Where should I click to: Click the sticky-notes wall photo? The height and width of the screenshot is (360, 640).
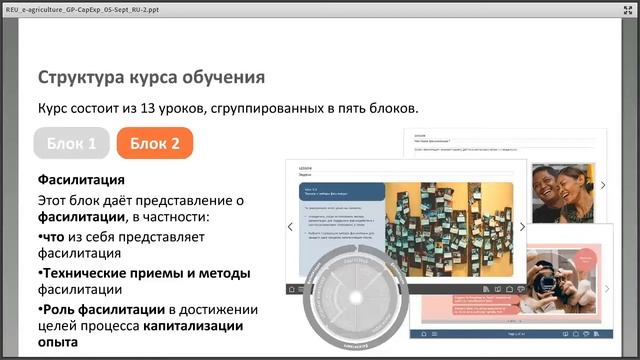(449, 229)
